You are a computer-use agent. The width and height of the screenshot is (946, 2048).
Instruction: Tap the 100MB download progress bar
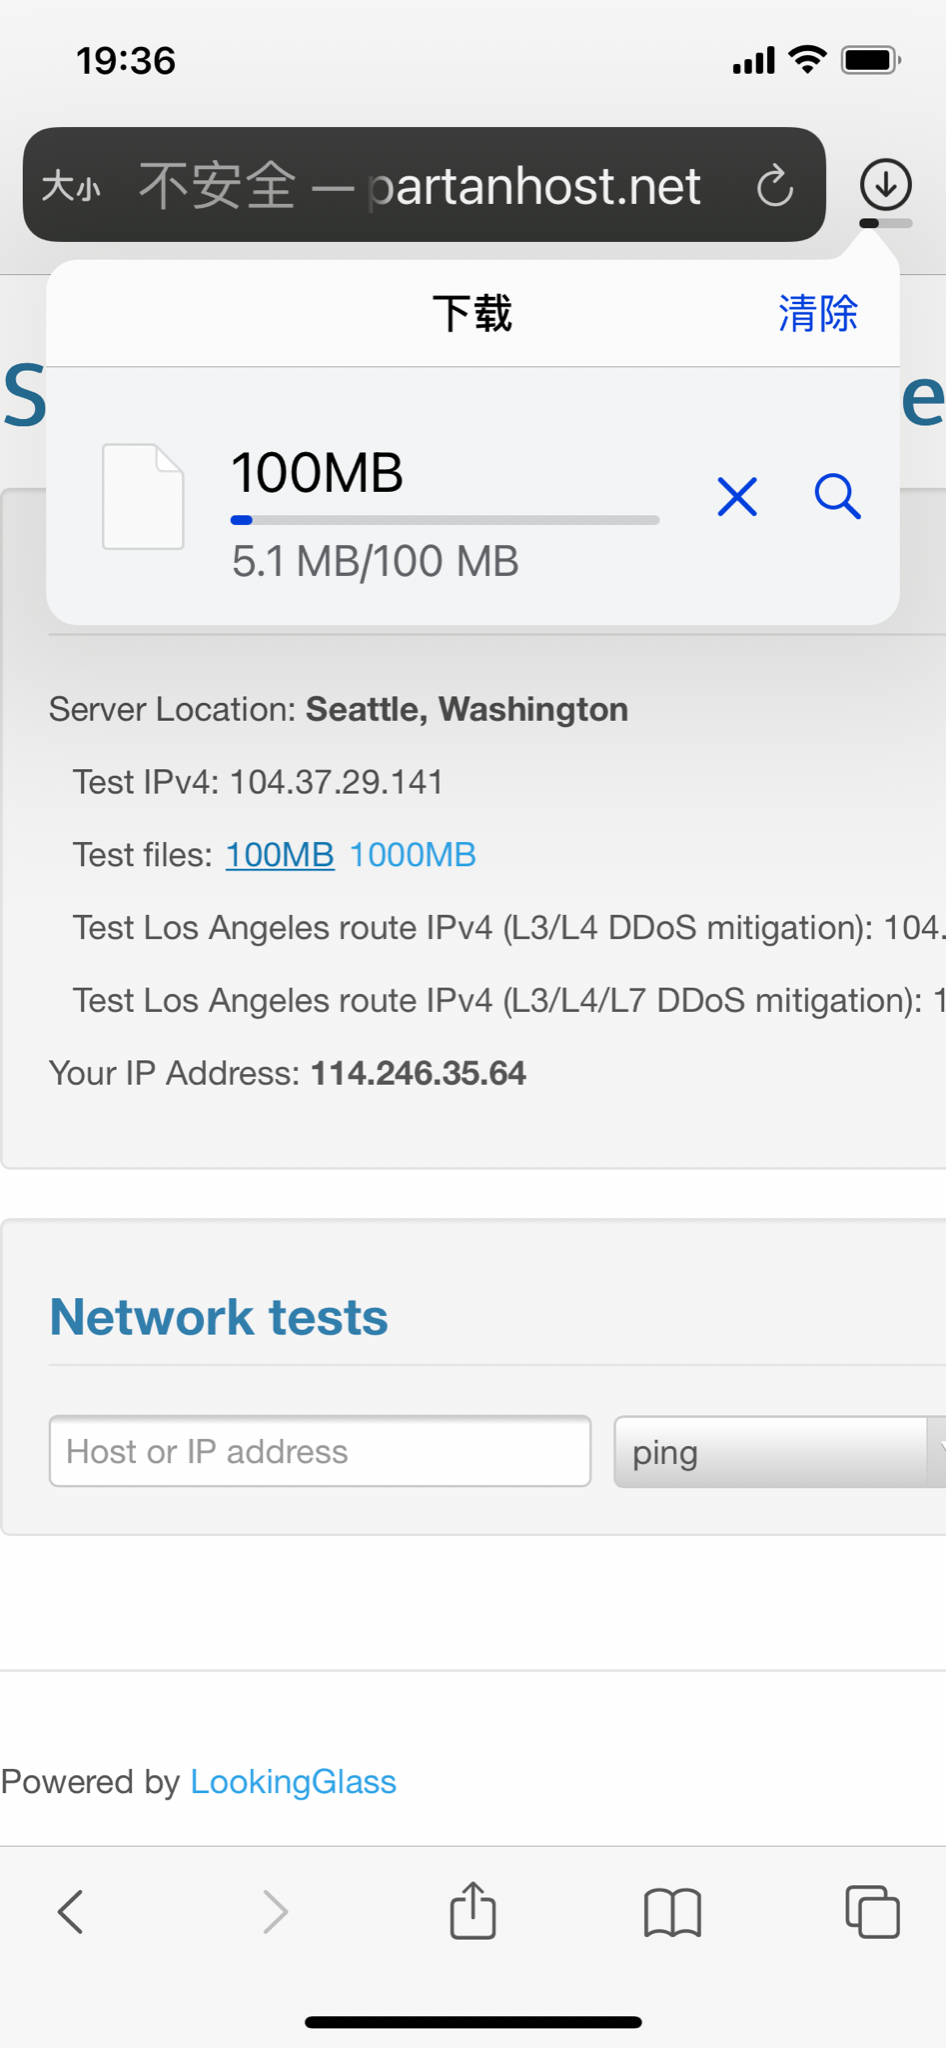[x=445, y=520]
